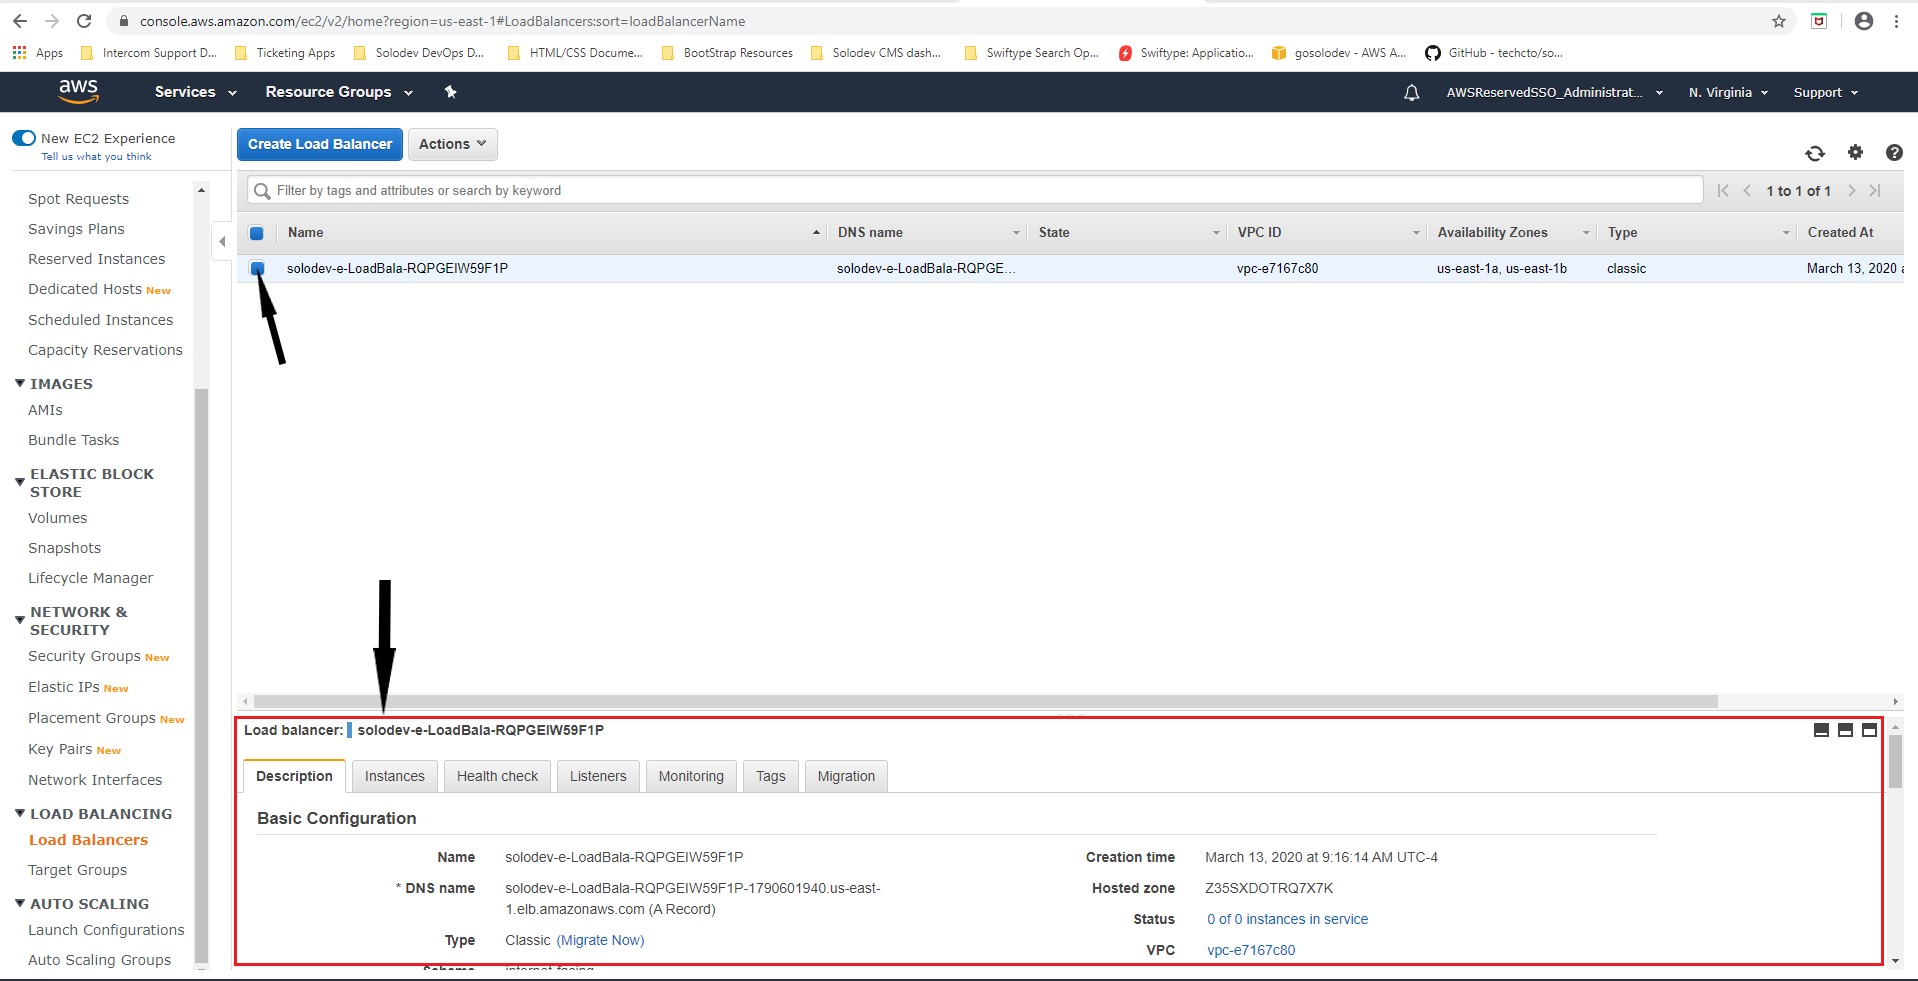1918x981 pixels.
Task: Reload the browser page
Action: click(x=84, y=21)
